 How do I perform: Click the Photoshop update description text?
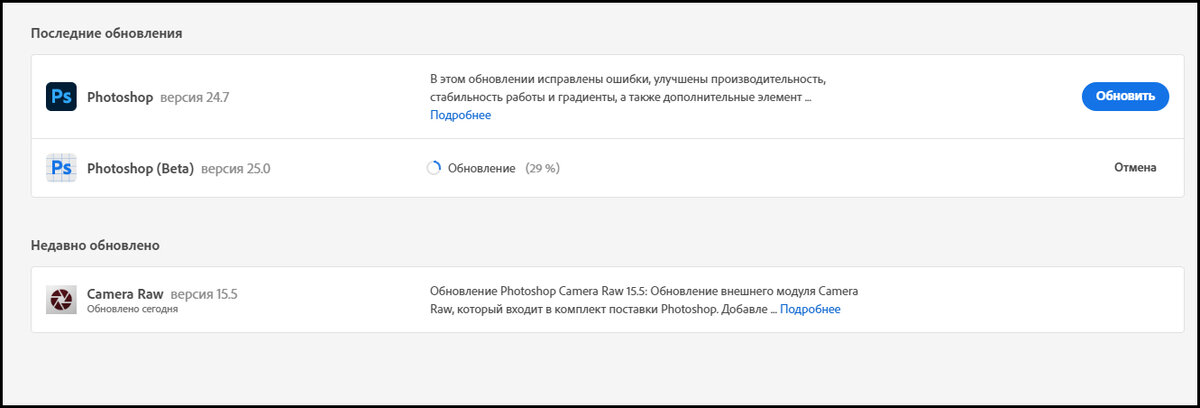(x=628, y=88)
